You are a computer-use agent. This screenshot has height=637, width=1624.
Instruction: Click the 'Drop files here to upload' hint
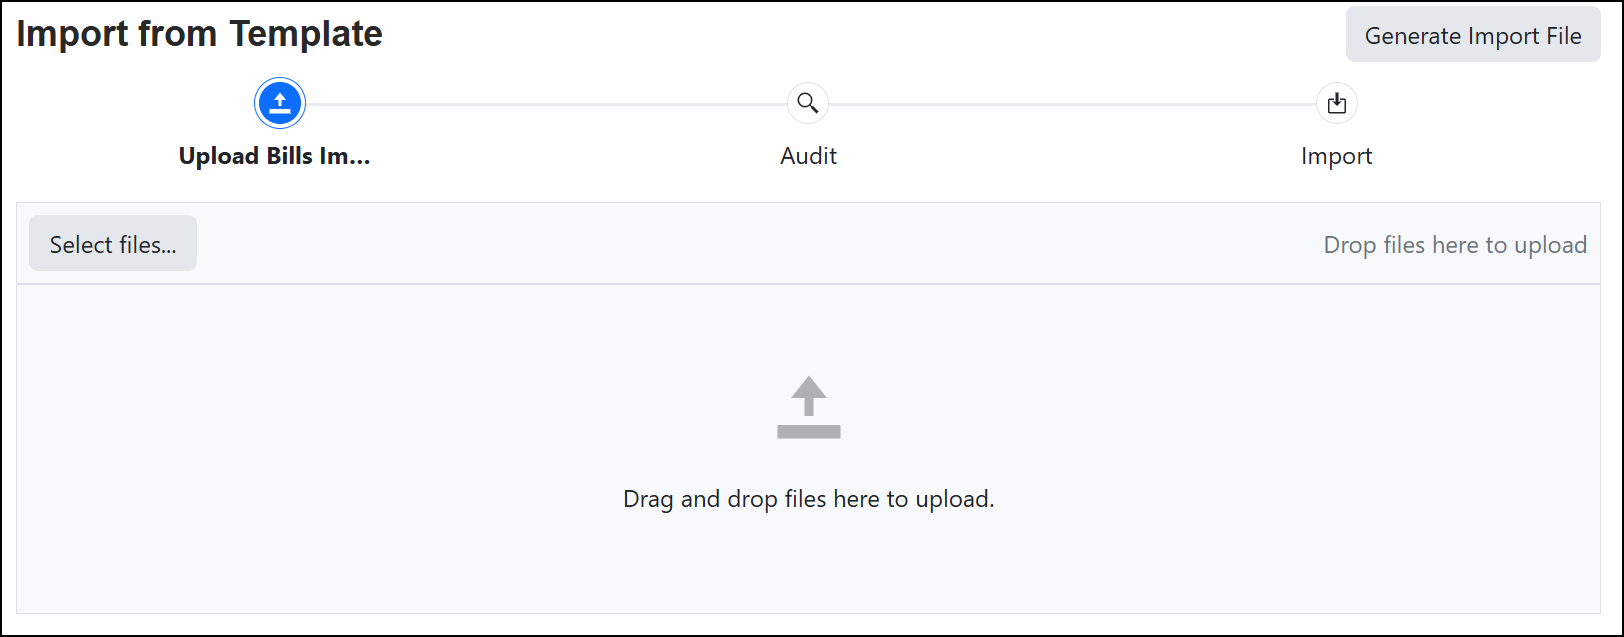pyautogui.click(x=1454, y=245)
